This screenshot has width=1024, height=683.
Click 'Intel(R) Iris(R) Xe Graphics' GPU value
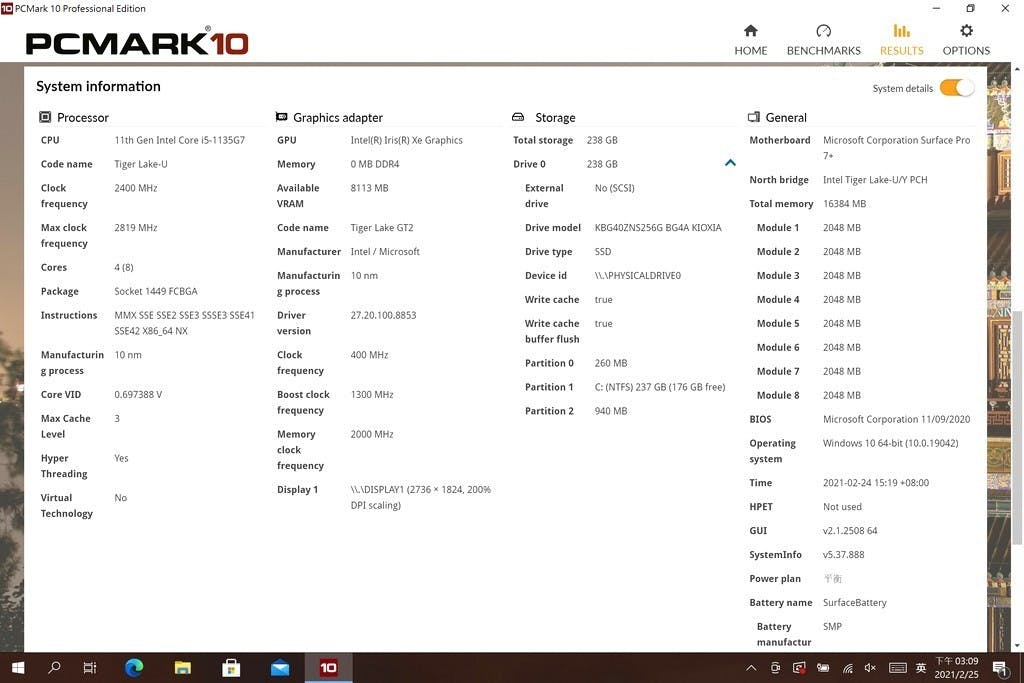click(406, 140)
